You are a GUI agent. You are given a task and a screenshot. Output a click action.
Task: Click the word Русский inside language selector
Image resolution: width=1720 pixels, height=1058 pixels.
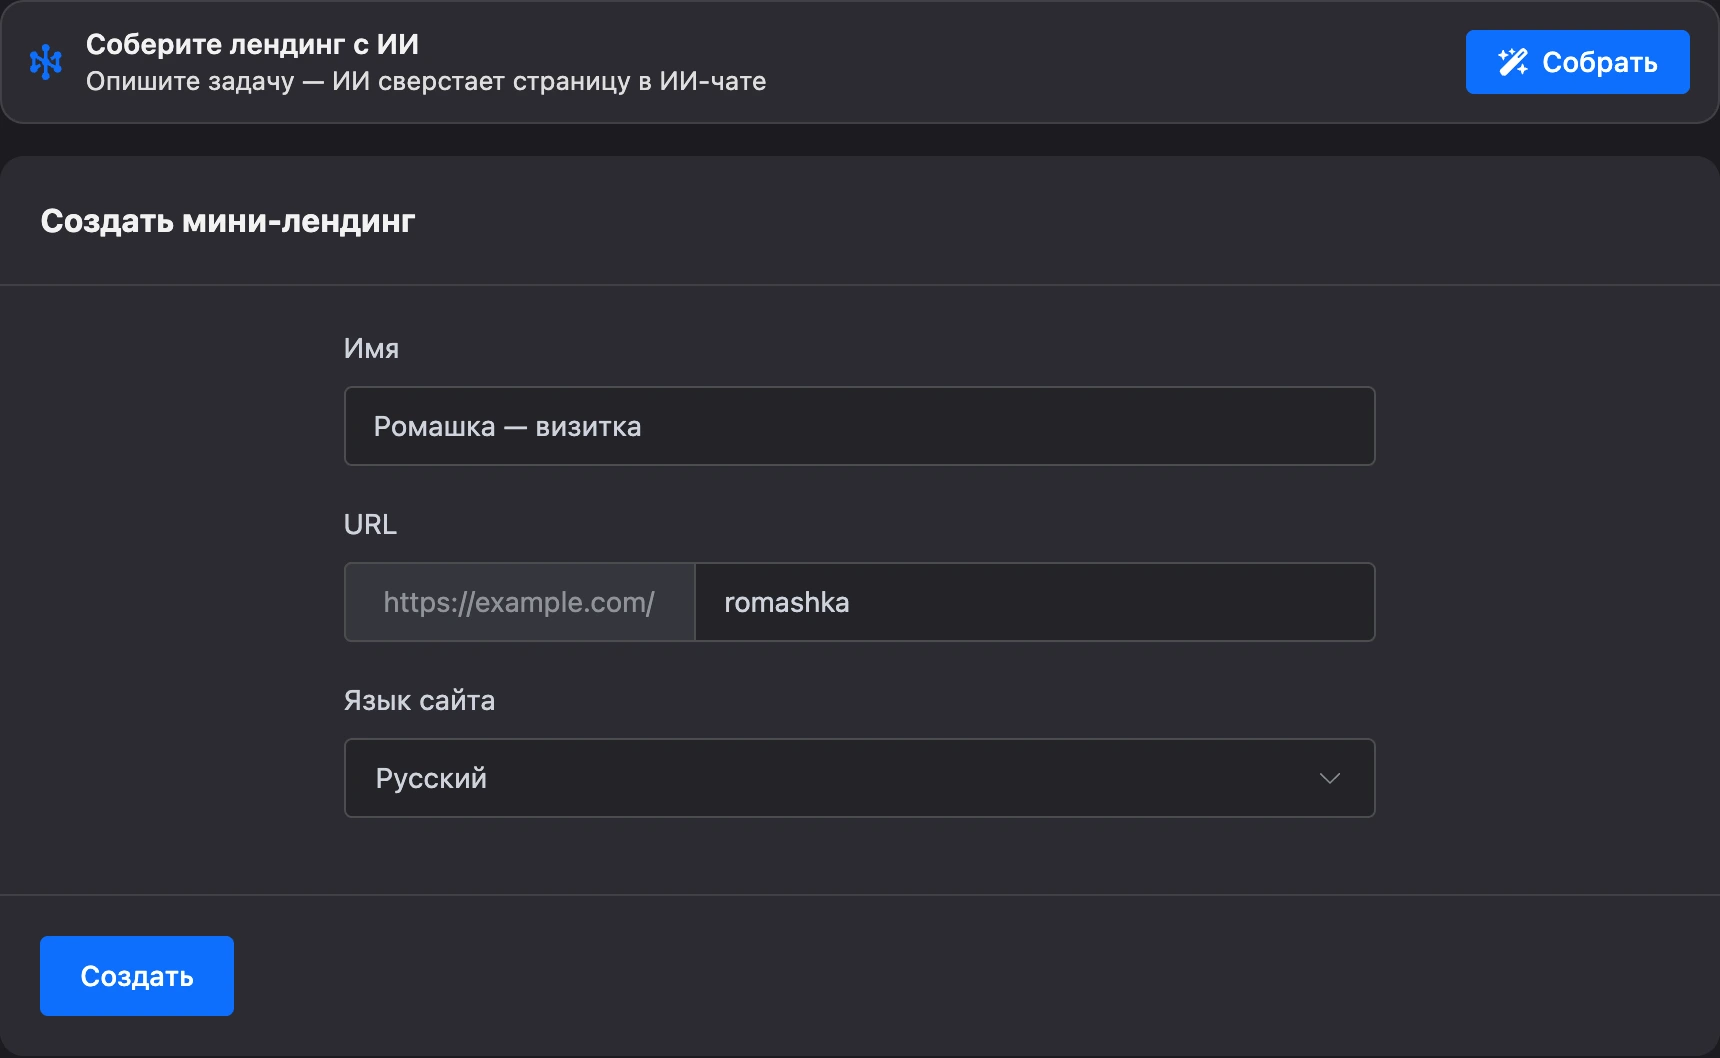click(x=431, y=778)
